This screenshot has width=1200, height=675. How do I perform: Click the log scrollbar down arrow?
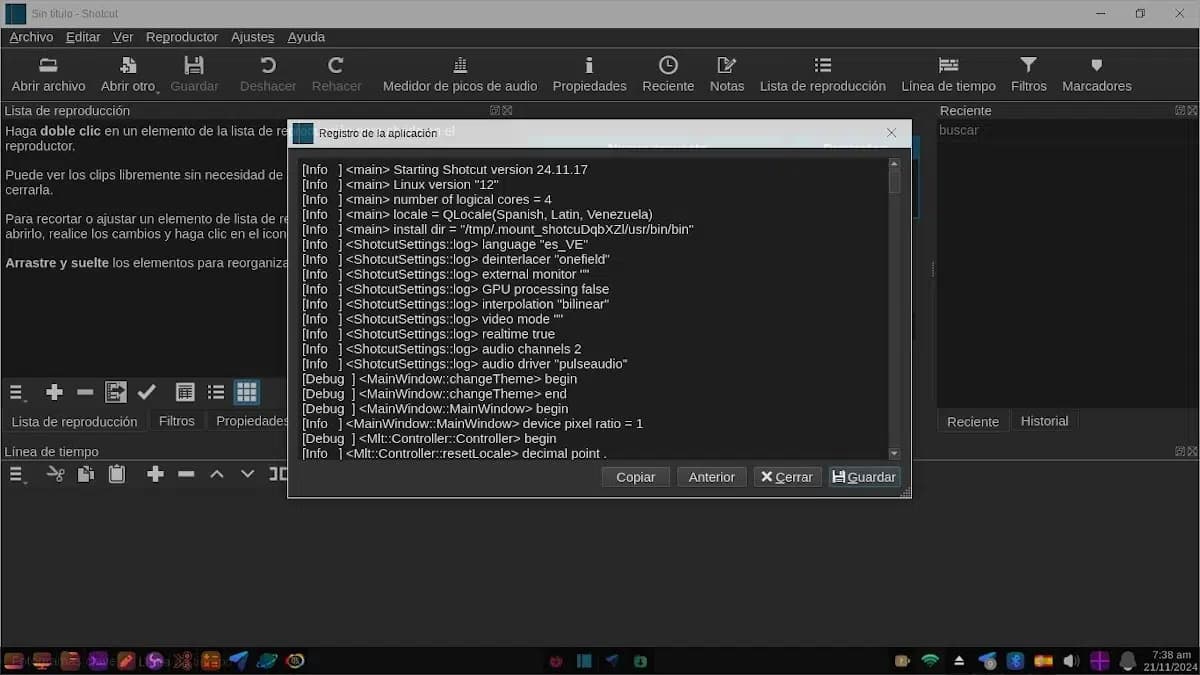click(894, 454)
